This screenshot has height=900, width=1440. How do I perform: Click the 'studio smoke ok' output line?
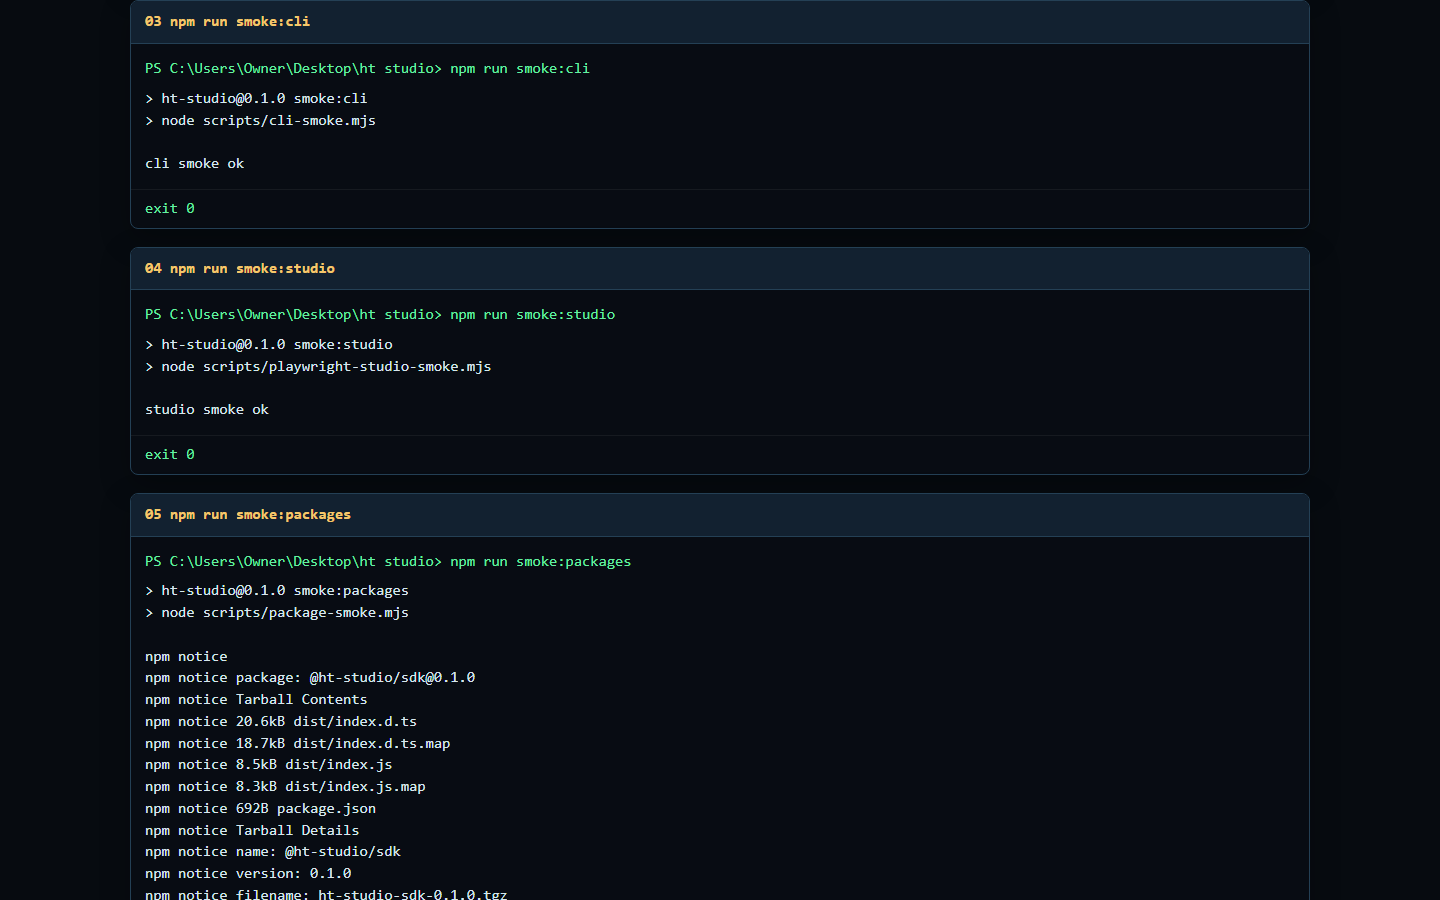[207, 409]
